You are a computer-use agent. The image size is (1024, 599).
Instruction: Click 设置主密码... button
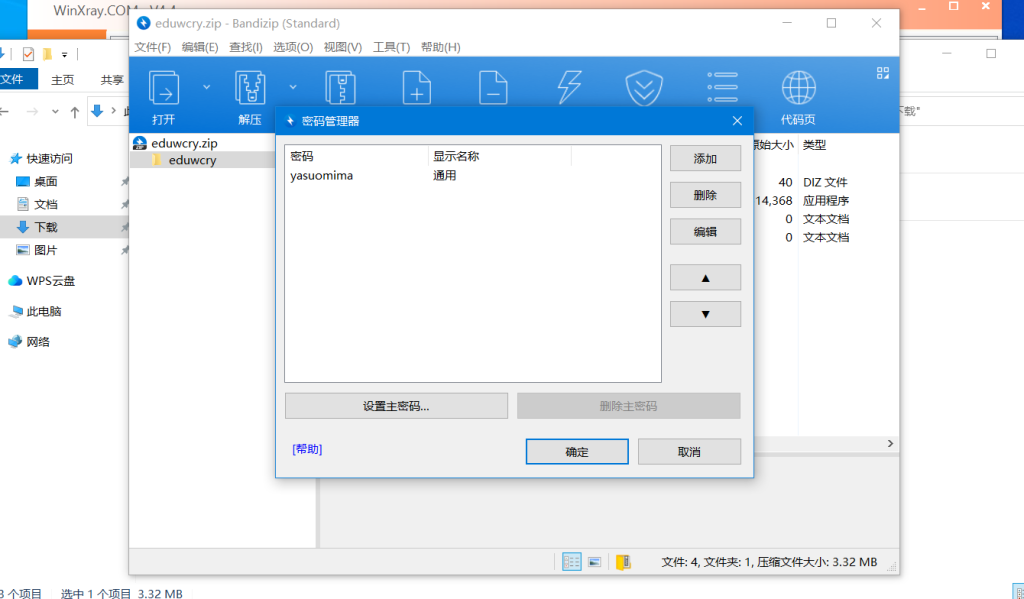(396, 406)
